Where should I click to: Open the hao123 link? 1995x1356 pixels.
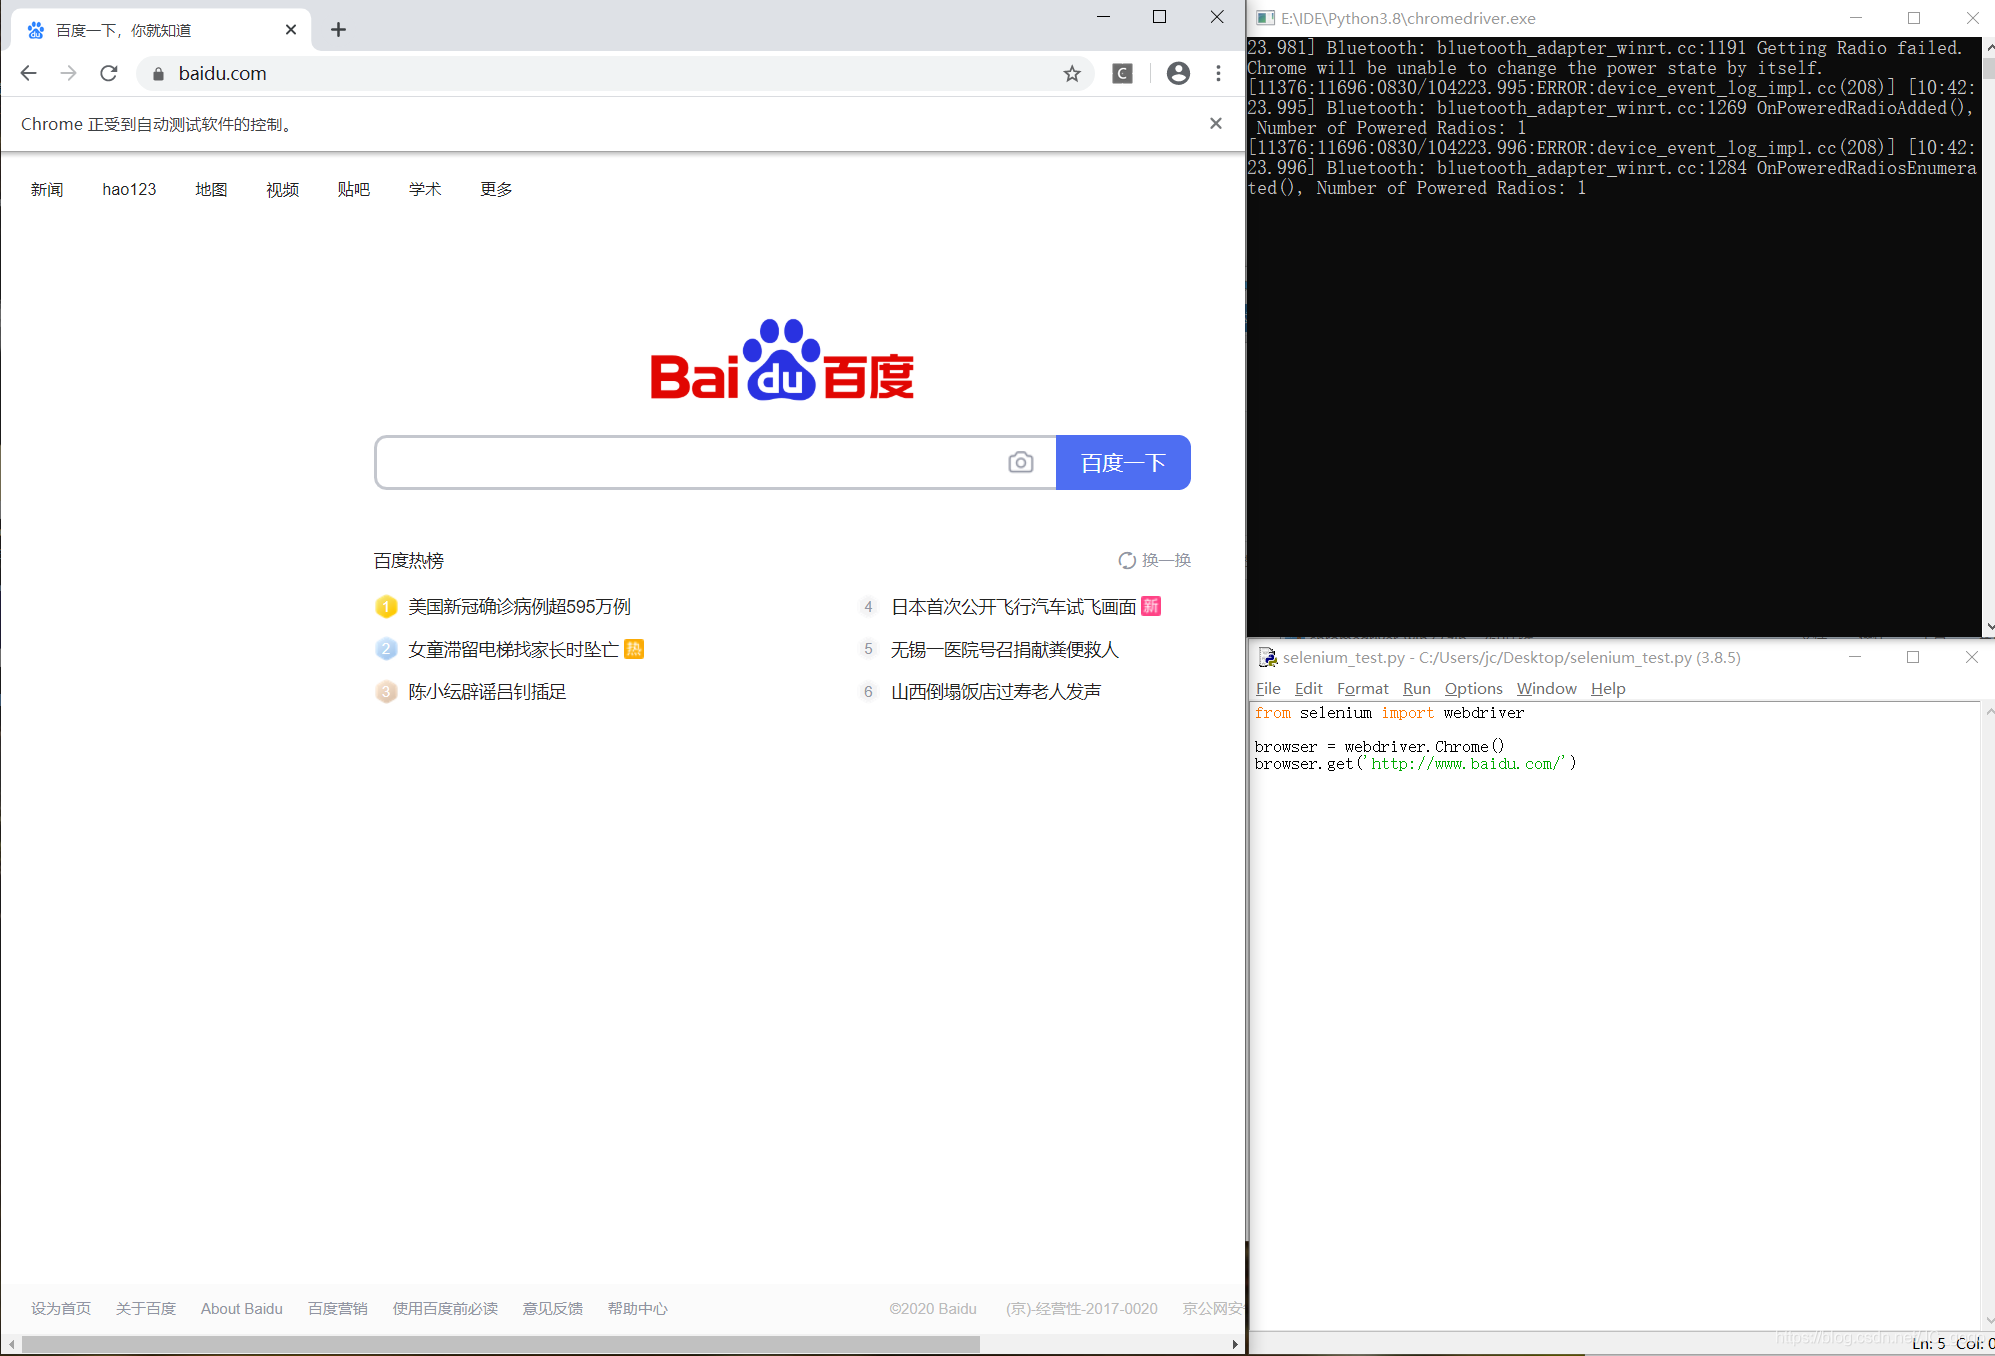click(129, 189)
